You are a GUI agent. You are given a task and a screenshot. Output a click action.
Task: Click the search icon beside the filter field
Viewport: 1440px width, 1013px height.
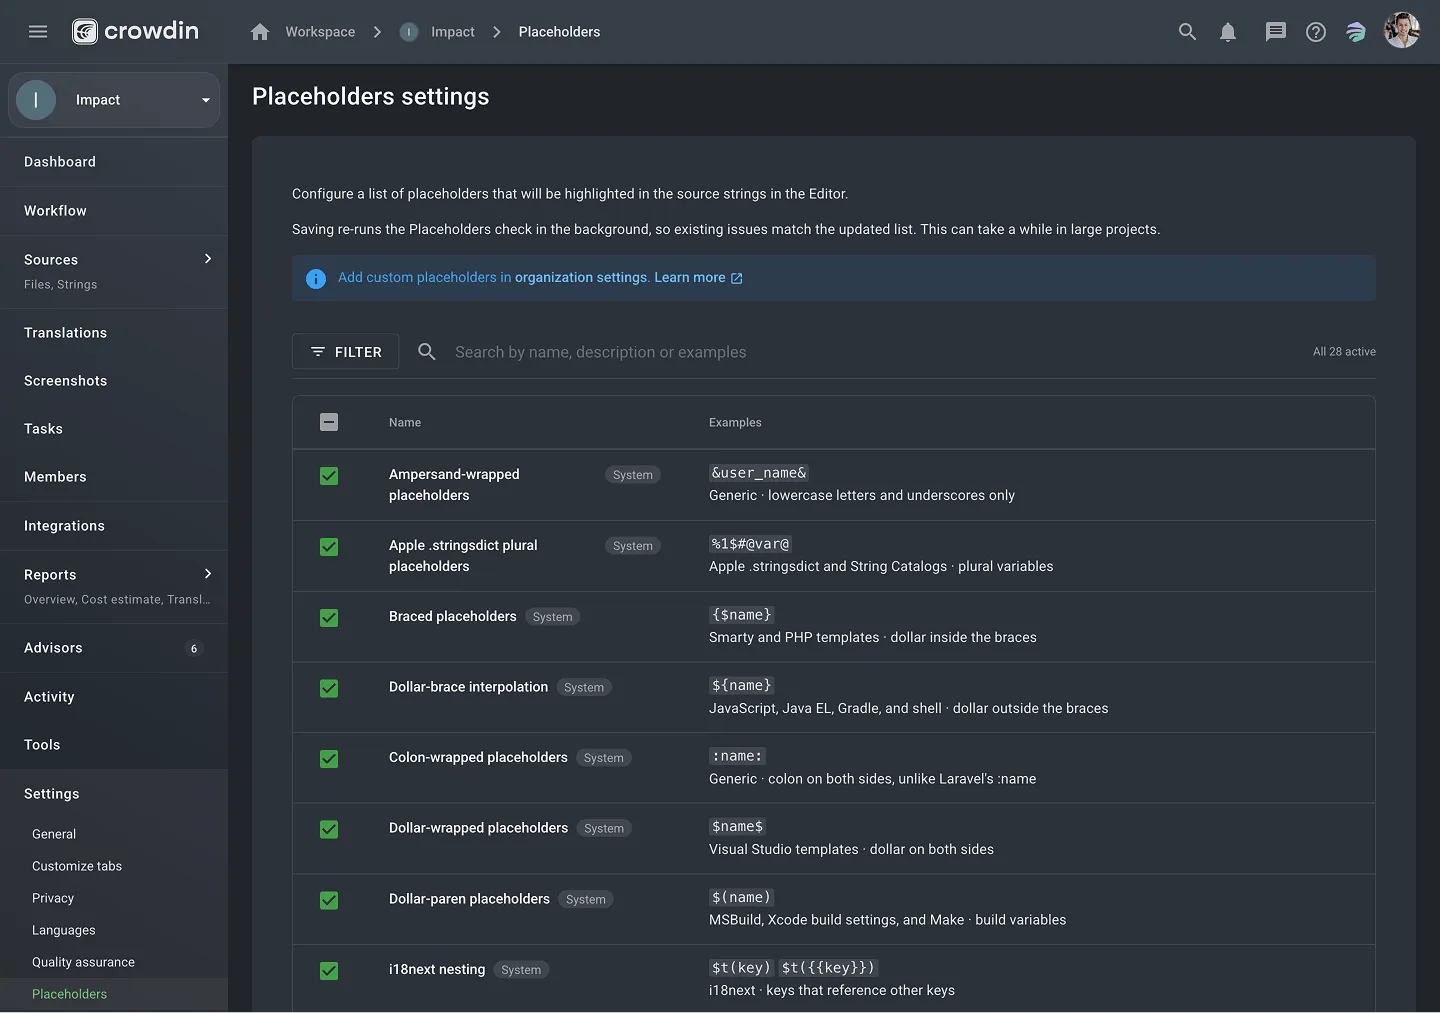point(427,352)
